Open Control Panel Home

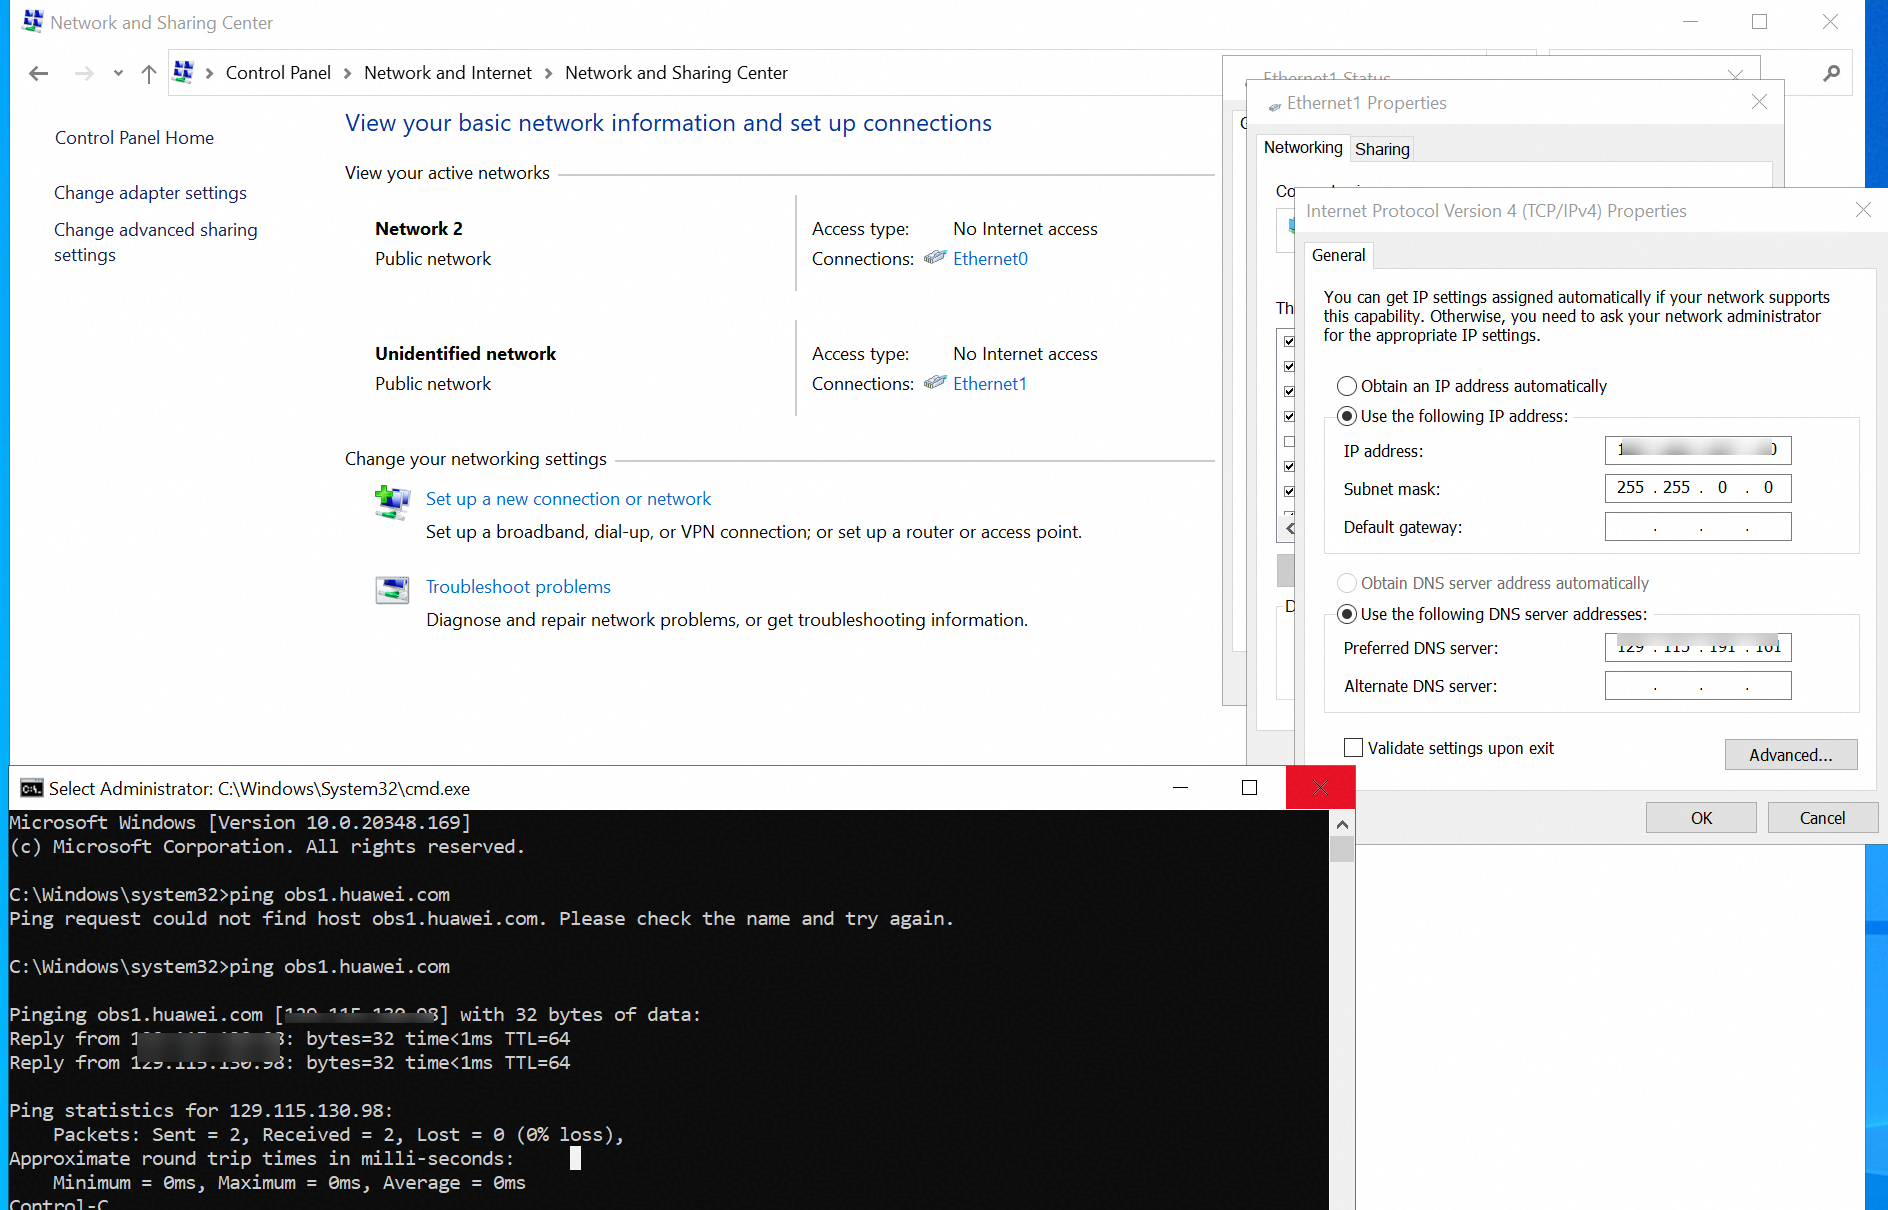134,138
